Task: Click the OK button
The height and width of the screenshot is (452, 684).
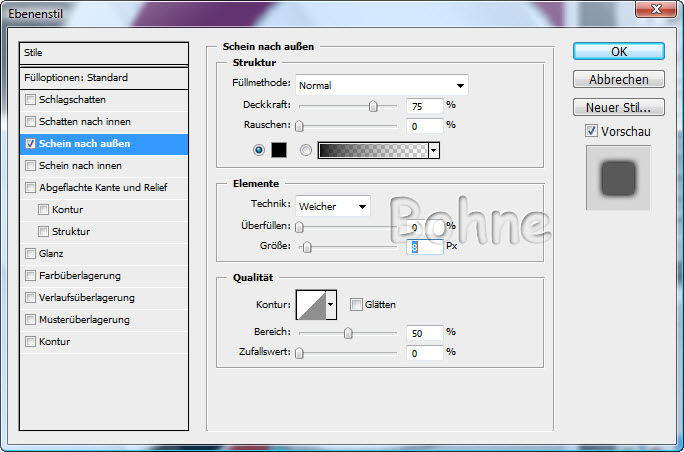Action: [618, 52]
